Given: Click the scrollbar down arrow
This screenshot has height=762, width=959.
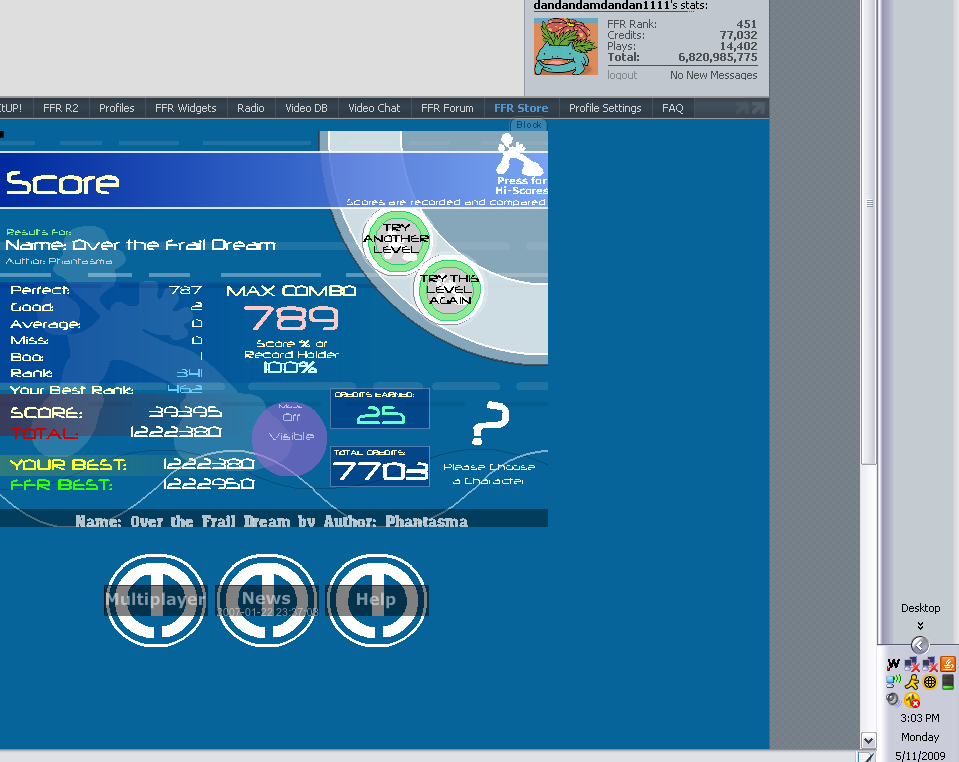Looking at the screenshot, I should point(868,740).
